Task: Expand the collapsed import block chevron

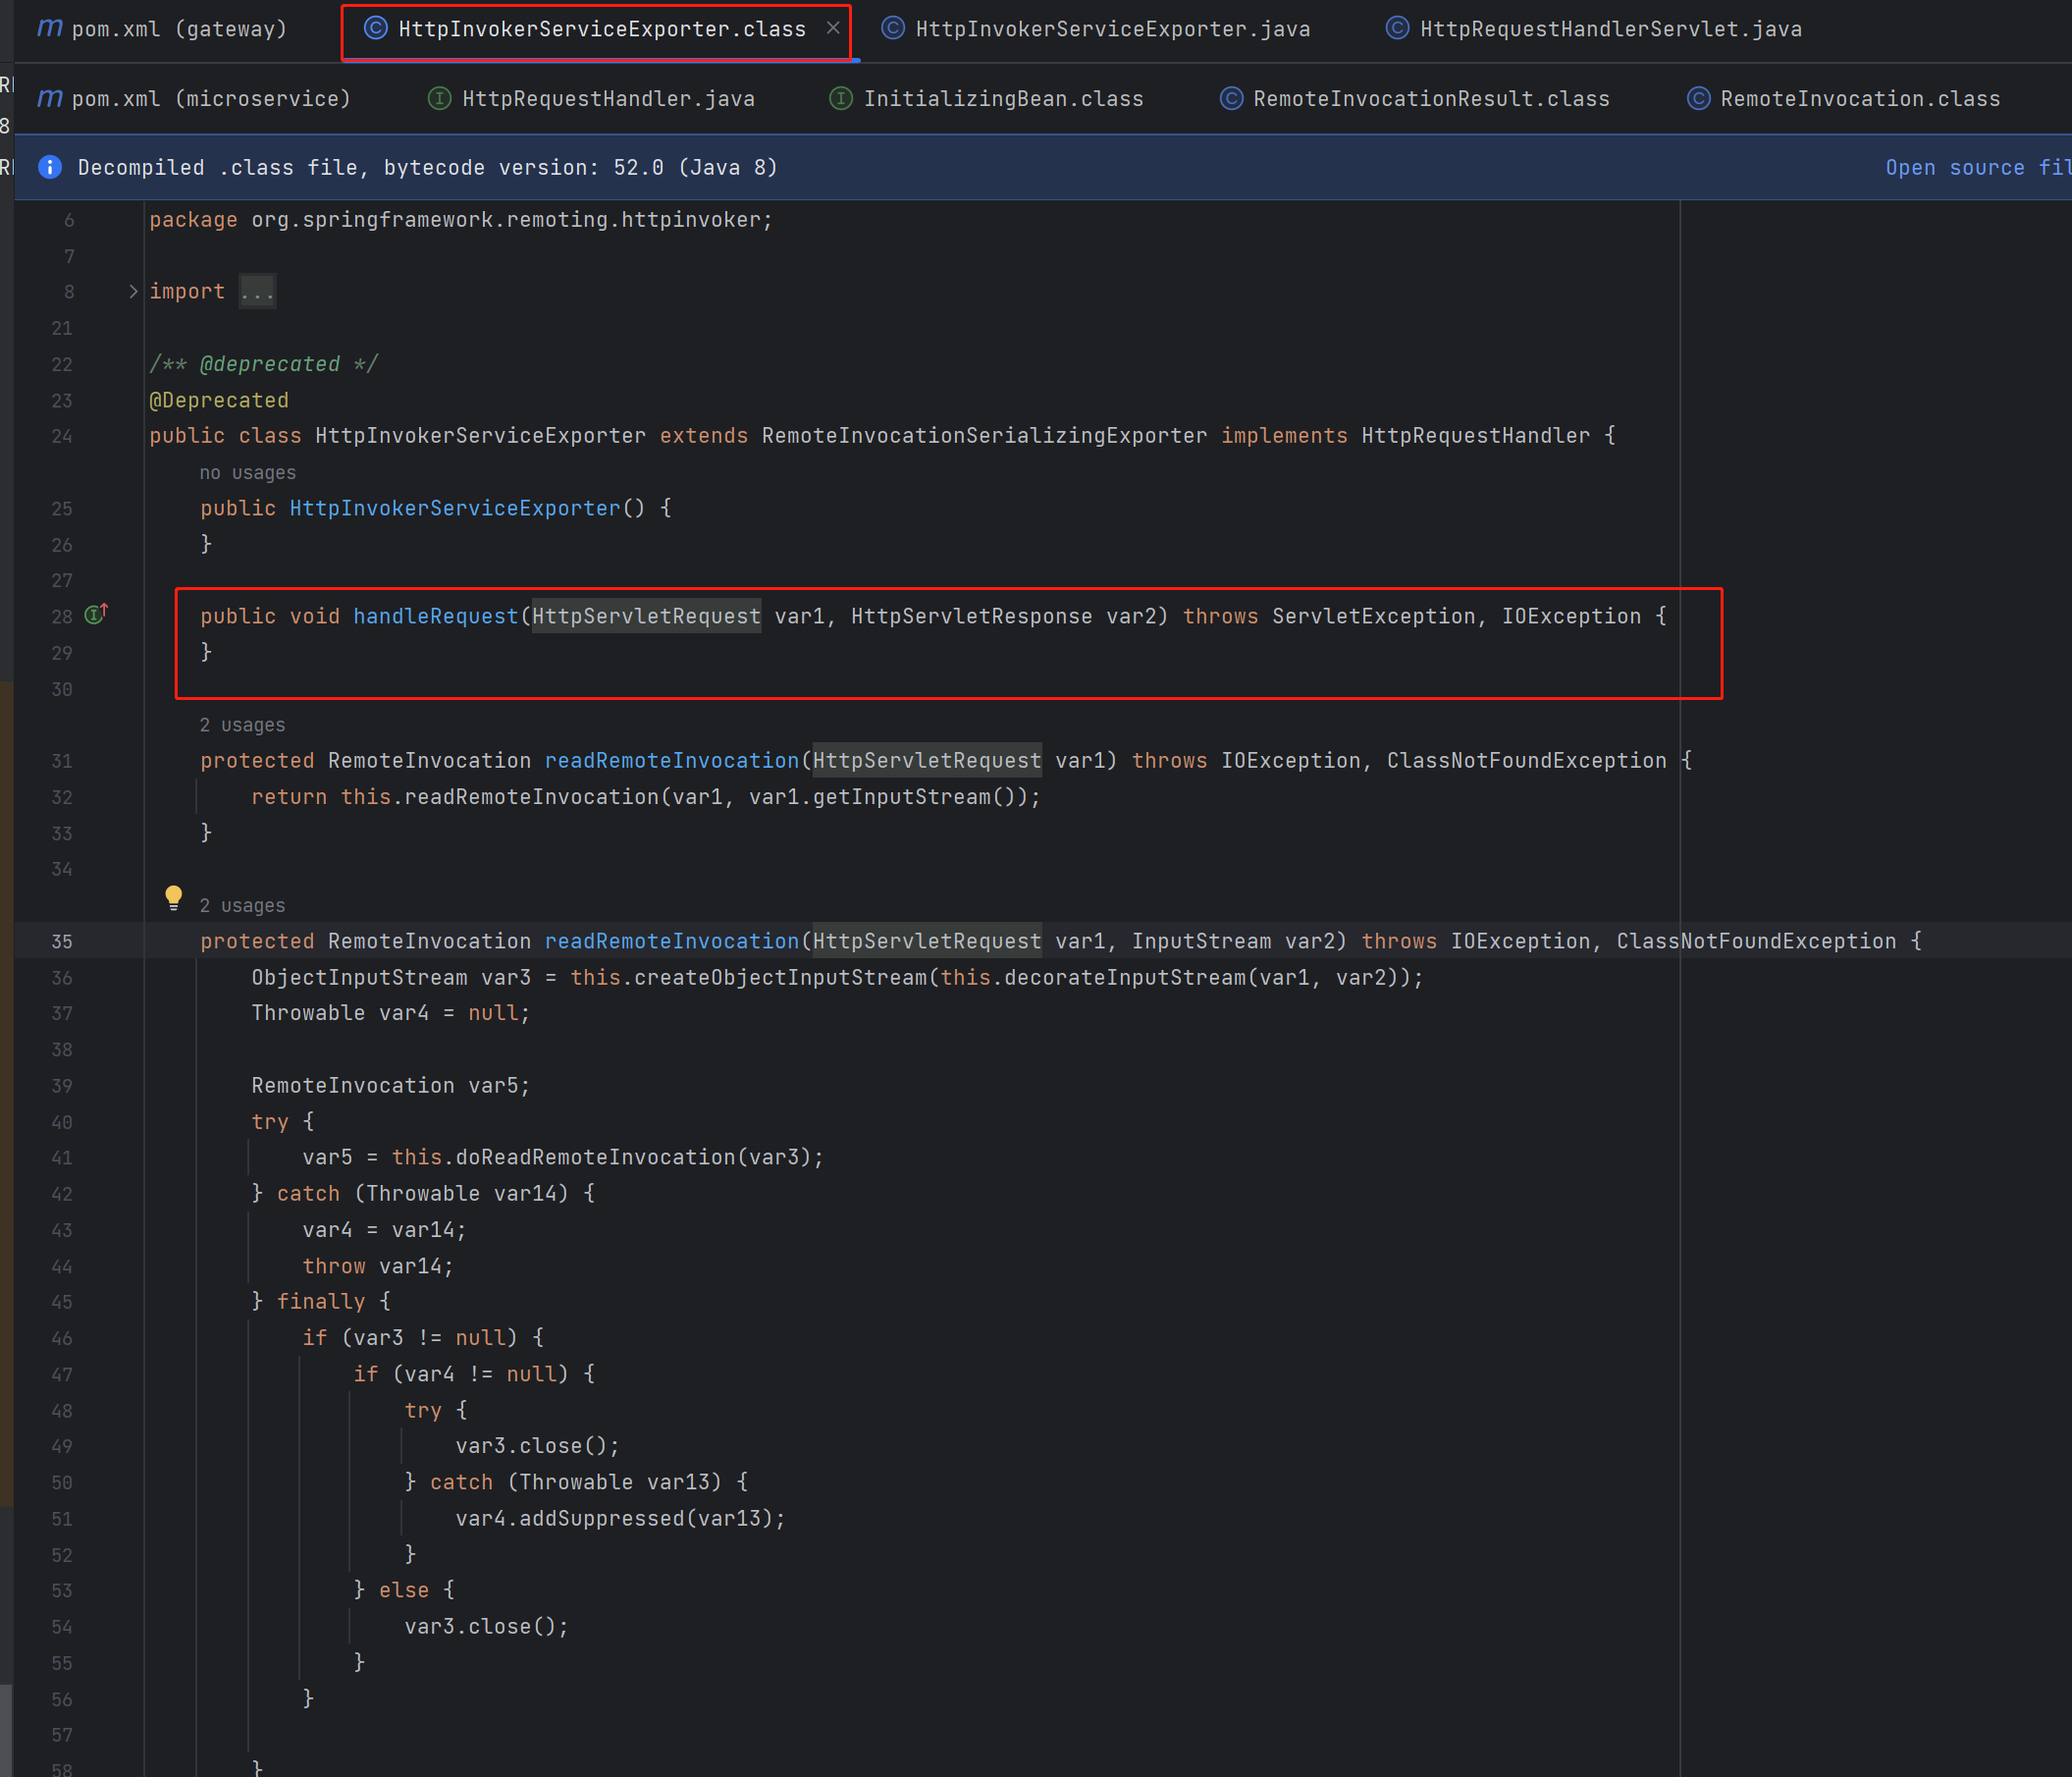Action: [133, 291]
